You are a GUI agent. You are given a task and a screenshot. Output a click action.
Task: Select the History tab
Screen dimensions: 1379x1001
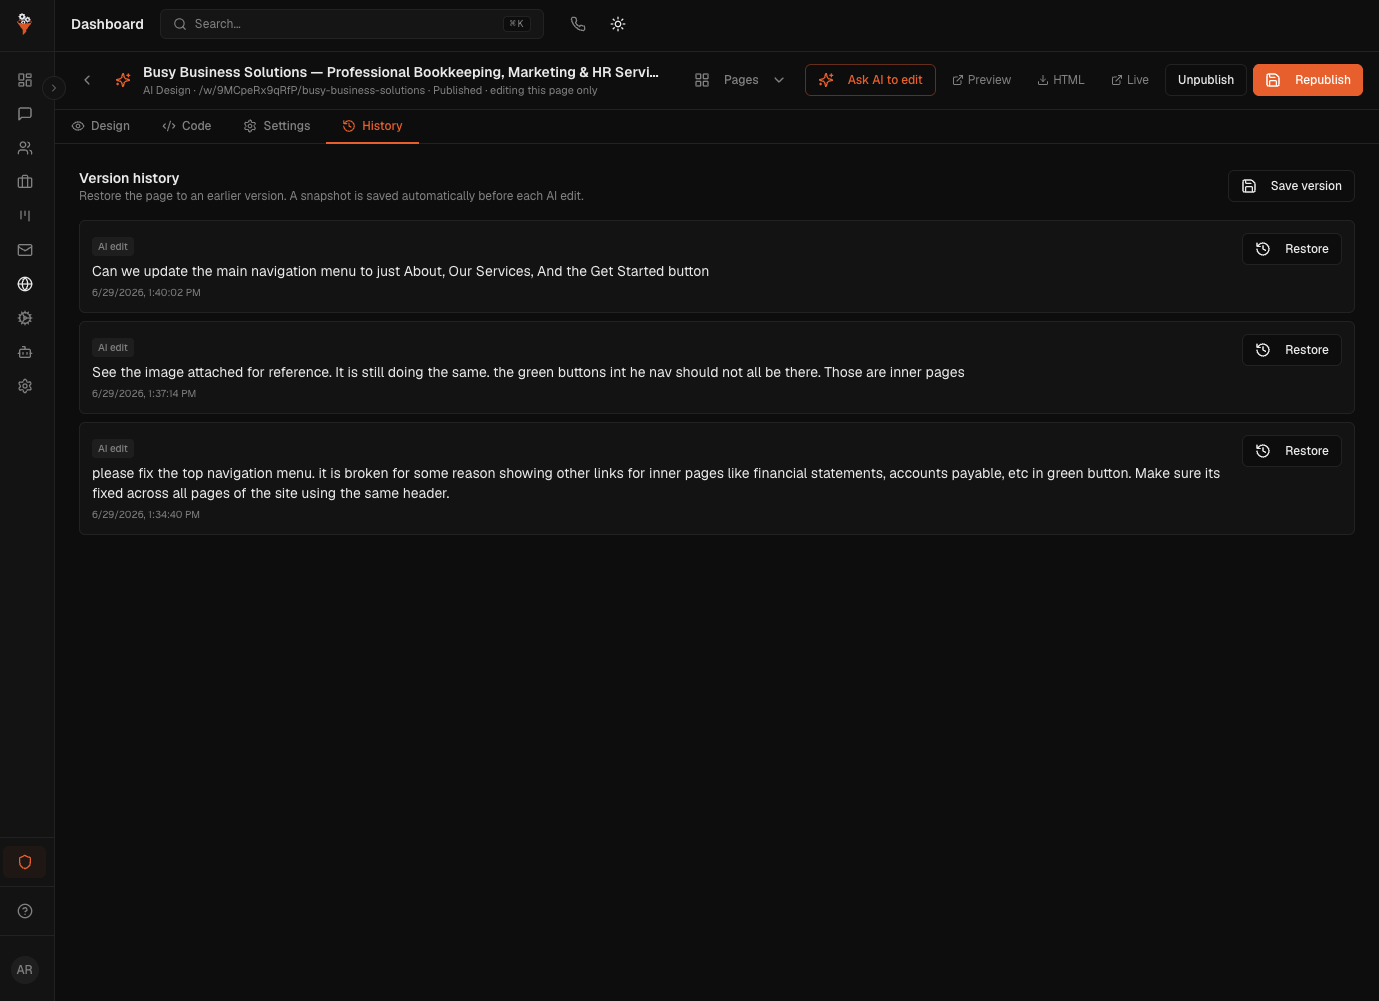point(372,126)
